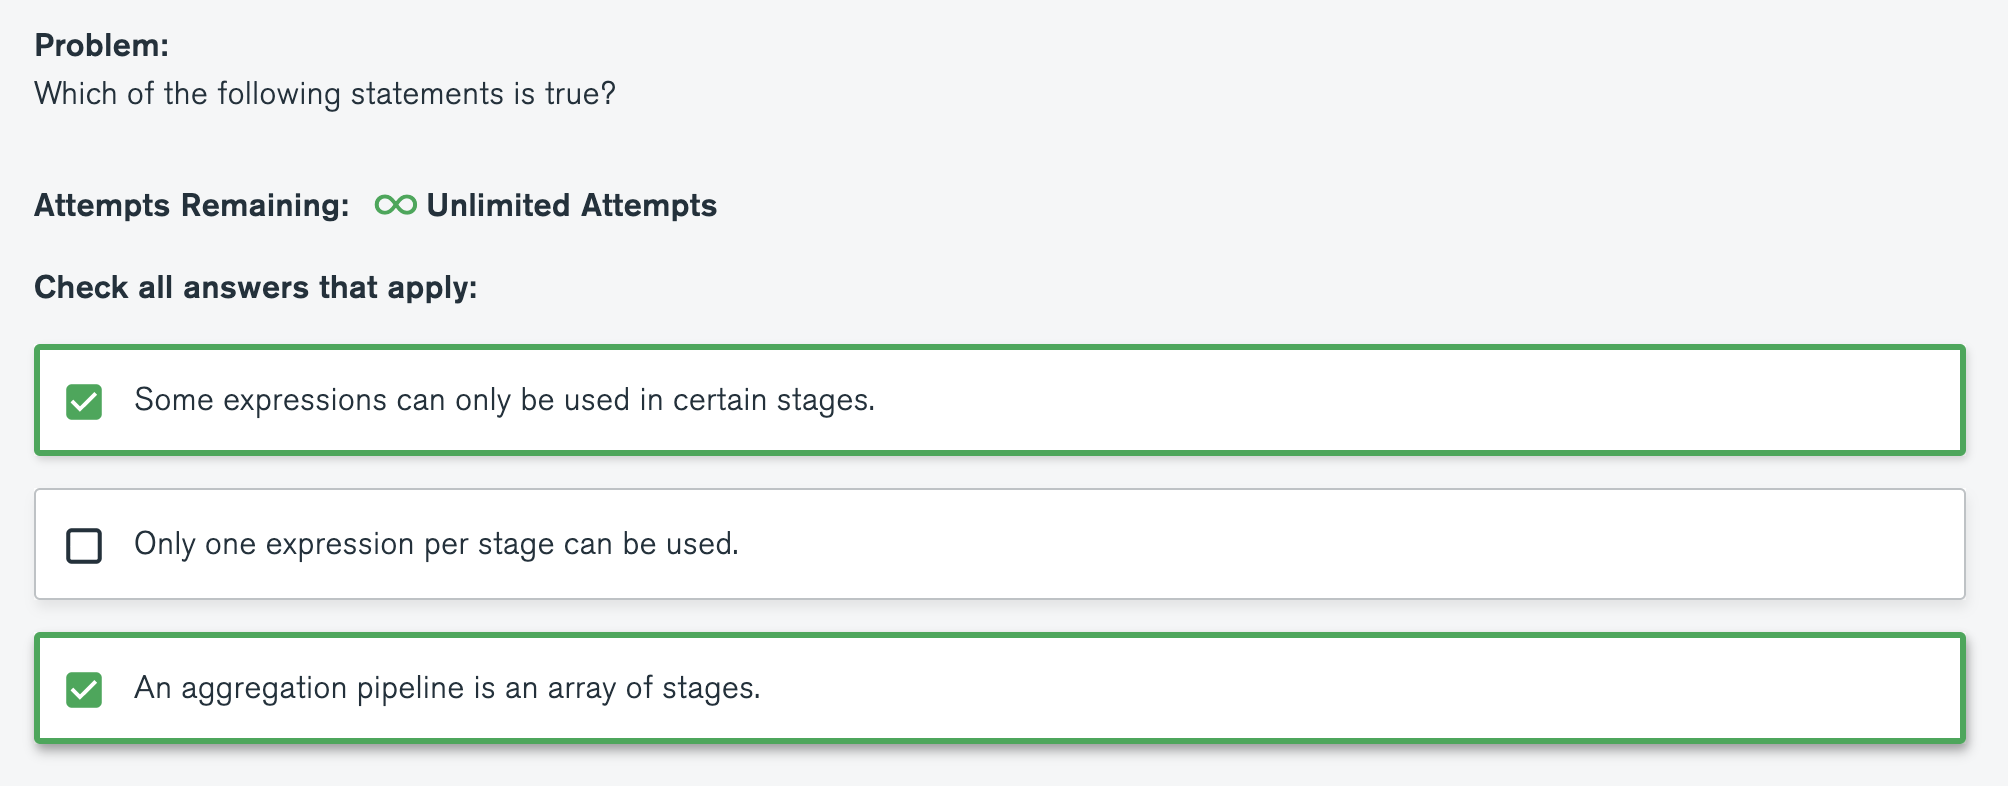
Task: Click the 'Attempts Remaining:' label
Action: pos(192,205)
